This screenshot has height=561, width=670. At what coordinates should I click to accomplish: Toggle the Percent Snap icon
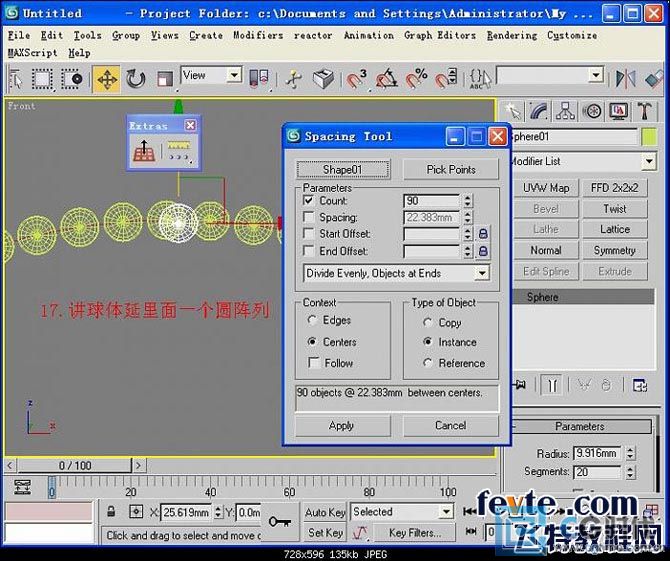click(x=416, y=79)
